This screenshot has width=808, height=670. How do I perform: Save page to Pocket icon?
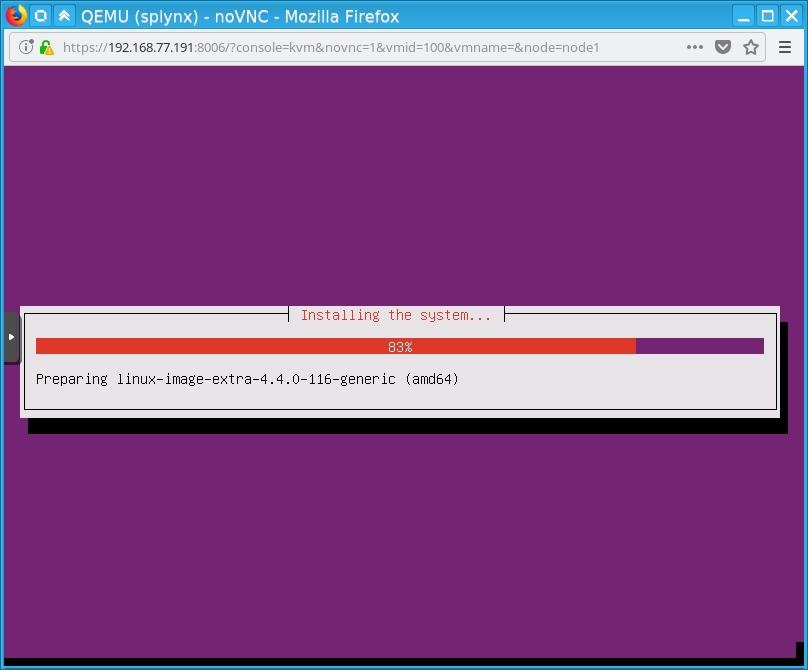[x=723, y=47]
